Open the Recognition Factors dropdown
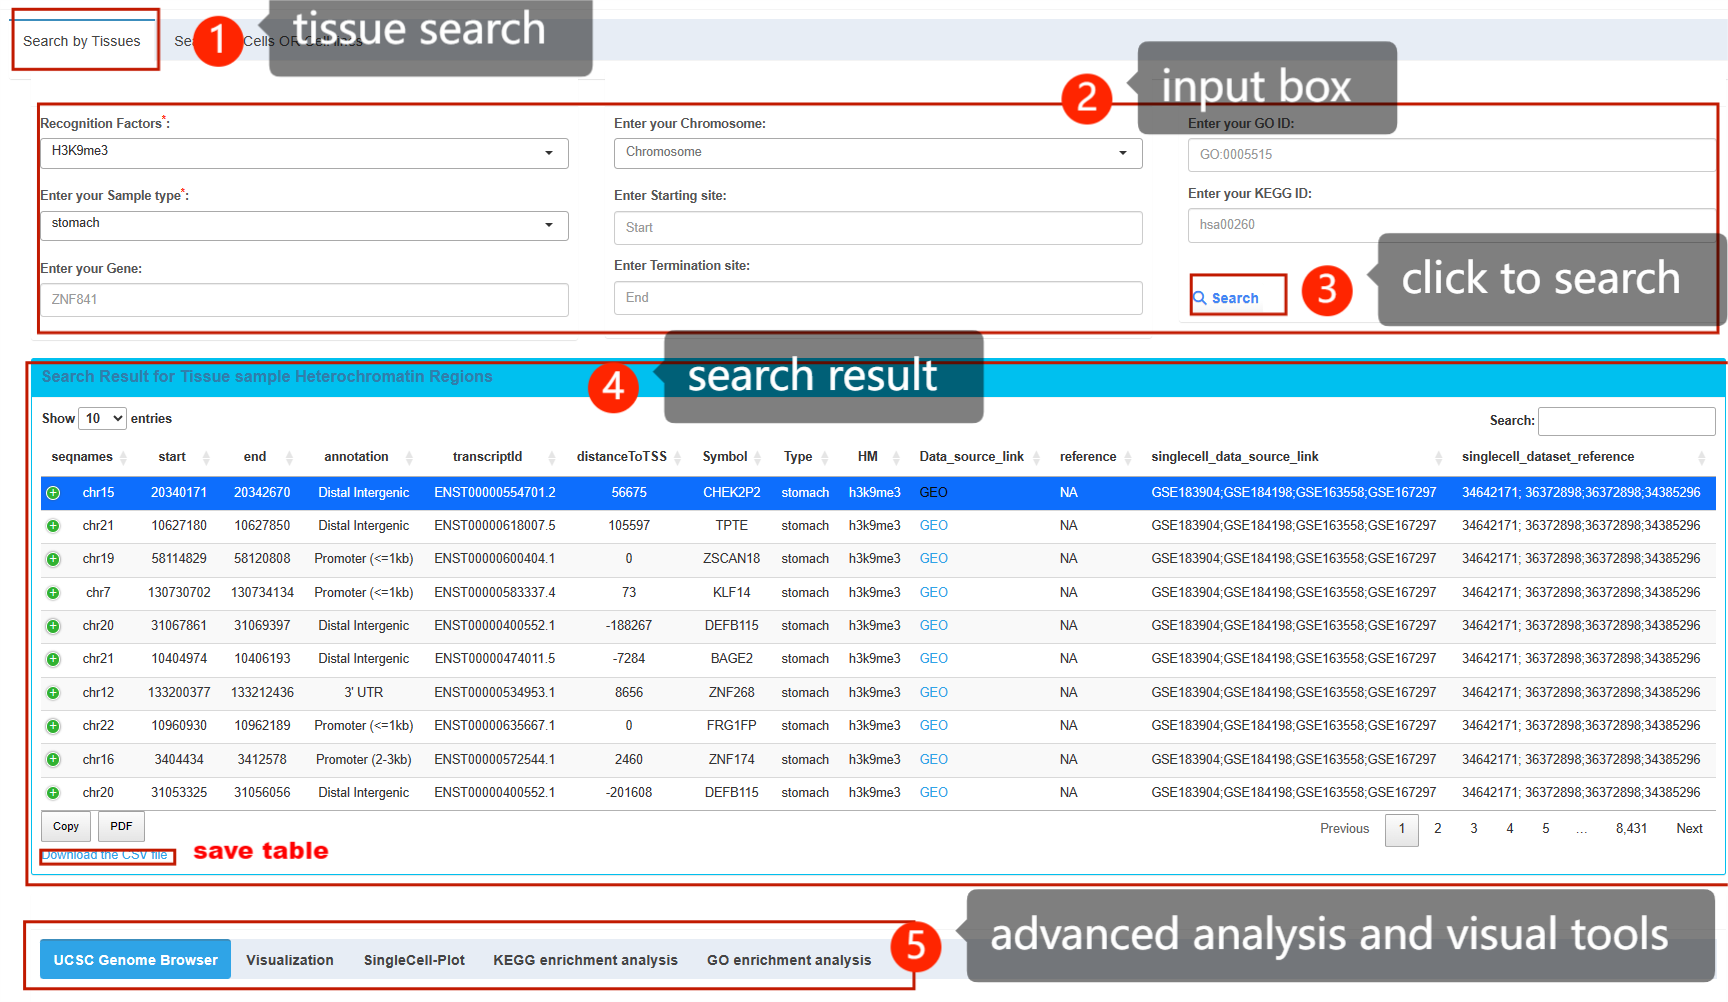This screenshot has height=1002, width=1728. (304, 153)
